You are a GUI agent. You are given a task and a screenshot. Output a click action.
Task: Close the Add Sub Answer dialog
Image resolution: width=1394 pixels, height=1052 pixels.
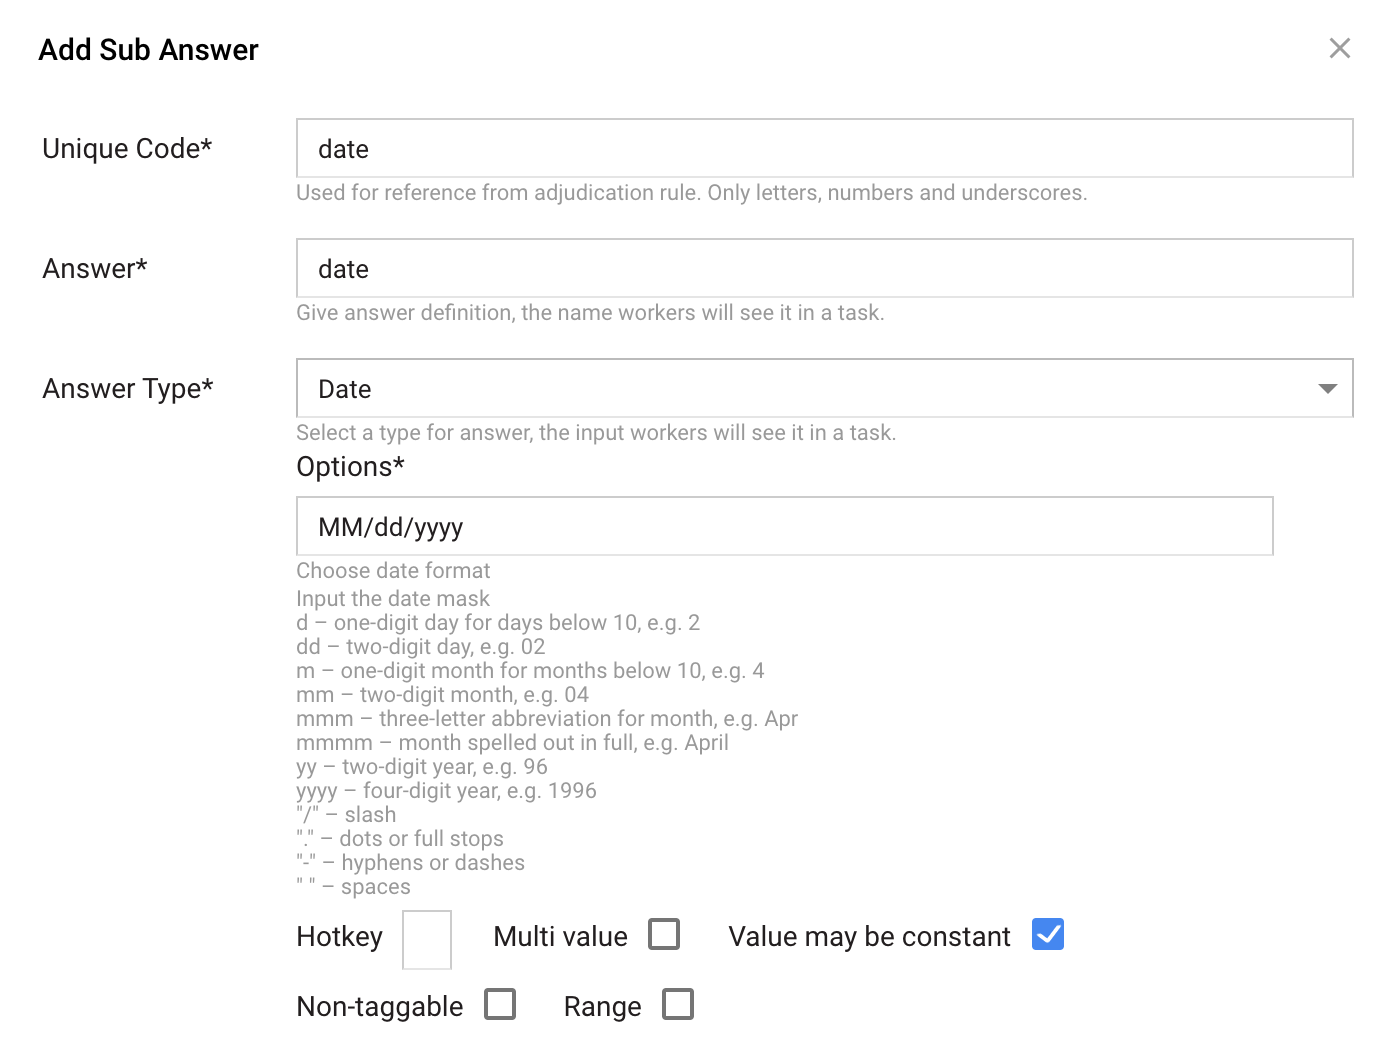tap(1340, 48)
